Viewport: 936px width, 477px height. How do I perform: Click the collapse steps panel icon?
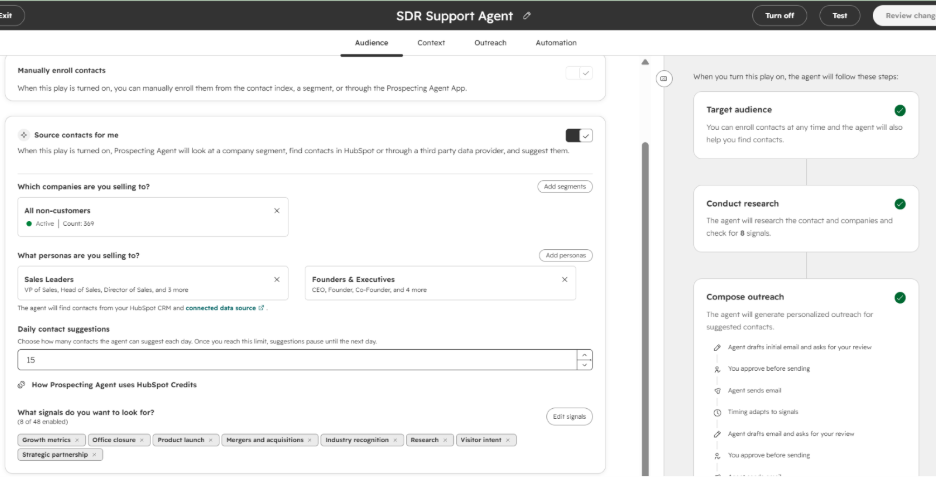tap(664, 78)
